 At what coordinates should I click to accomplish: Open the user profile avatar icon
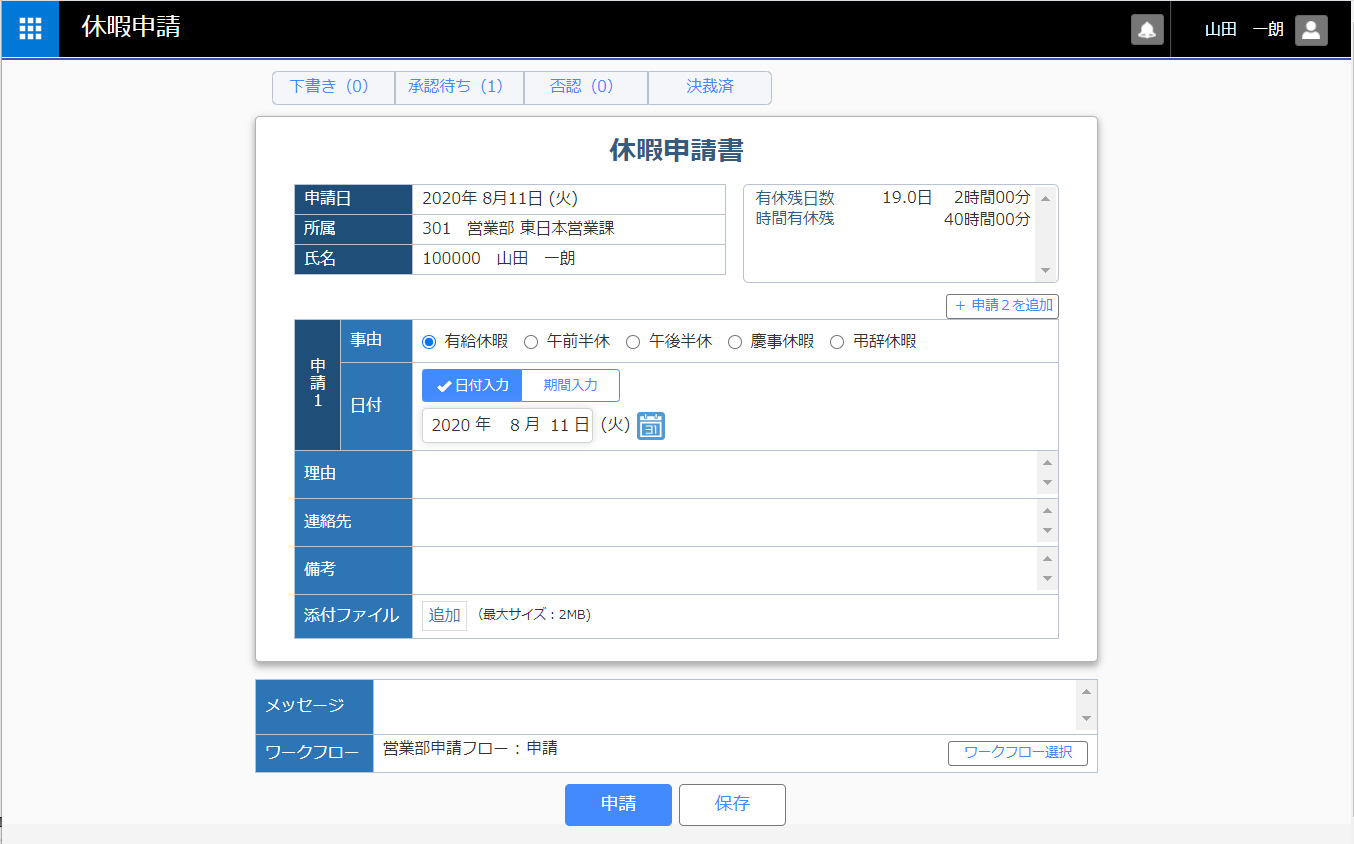[x=1311, y=30]
